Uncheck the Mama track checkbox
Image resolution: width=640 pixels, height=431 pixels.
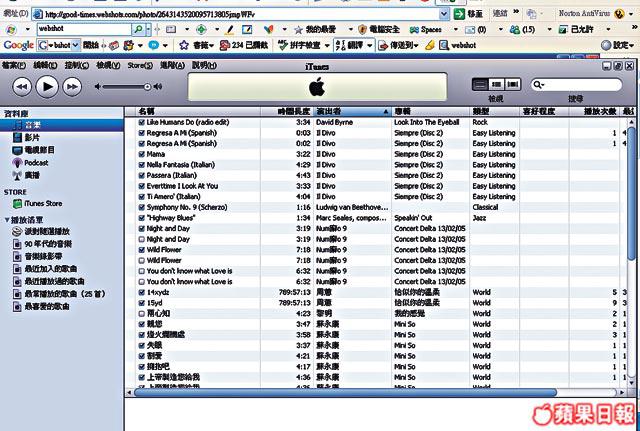pos(142,154)
